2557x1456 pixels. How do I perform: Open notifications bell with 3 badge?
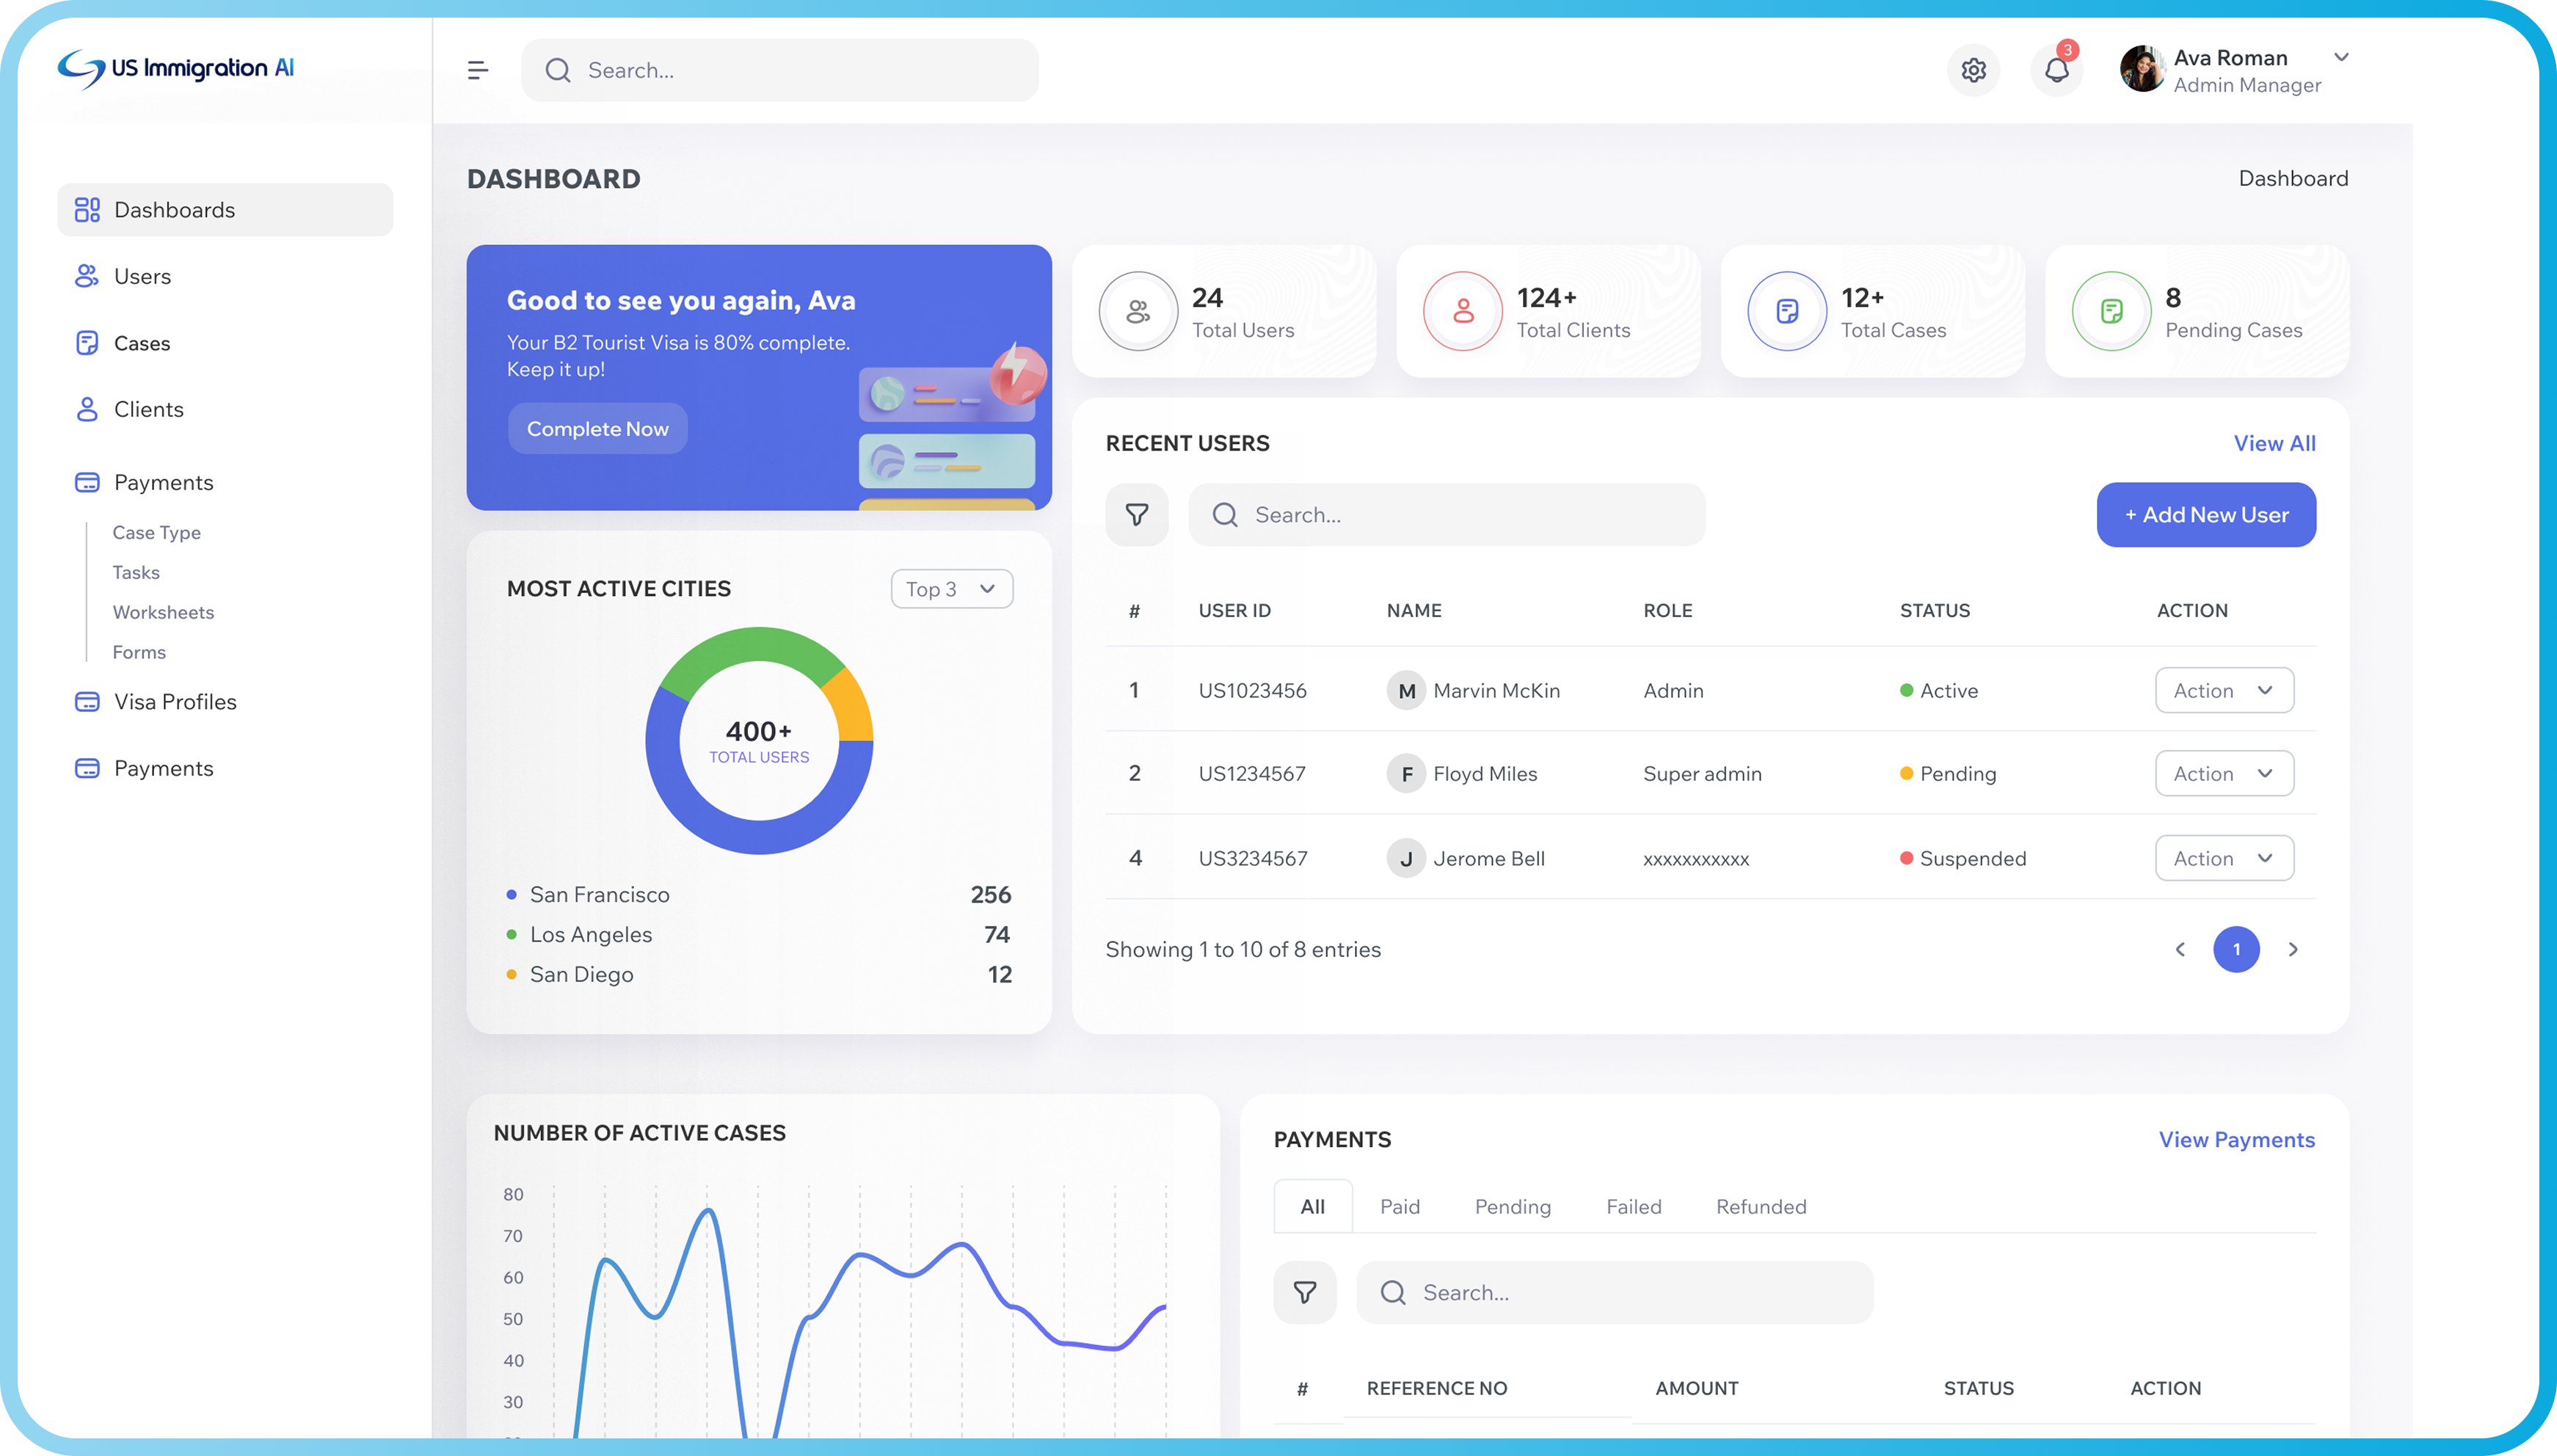(x=2057, y=70)
